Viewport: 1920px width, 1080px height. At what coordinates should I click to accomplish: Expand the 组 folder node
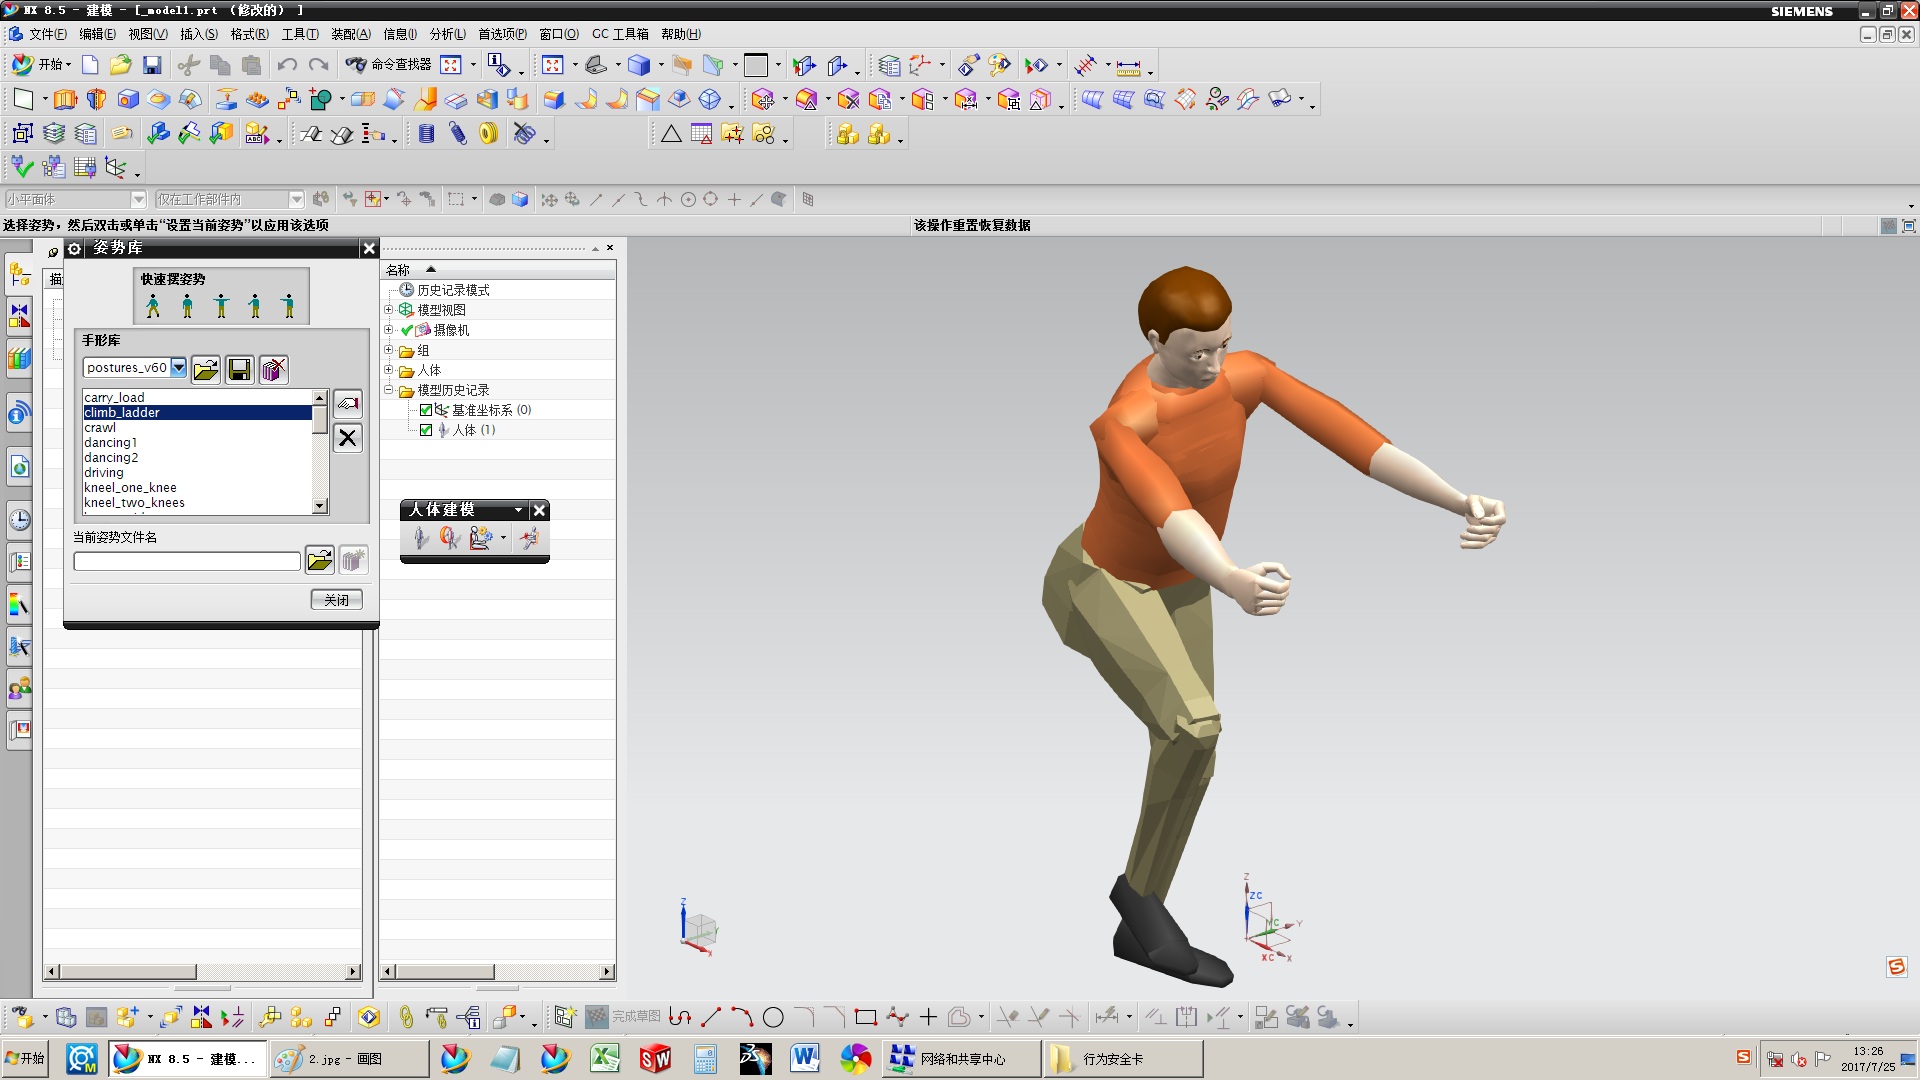389,350
